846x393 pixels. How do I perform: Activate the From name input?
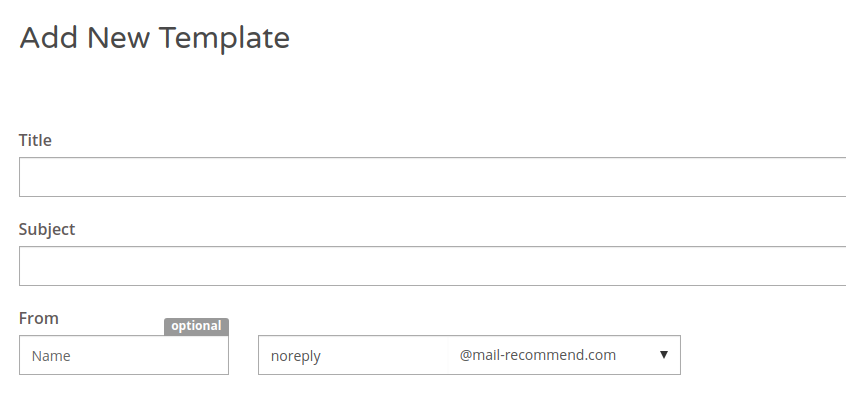[x=124, y=355]
